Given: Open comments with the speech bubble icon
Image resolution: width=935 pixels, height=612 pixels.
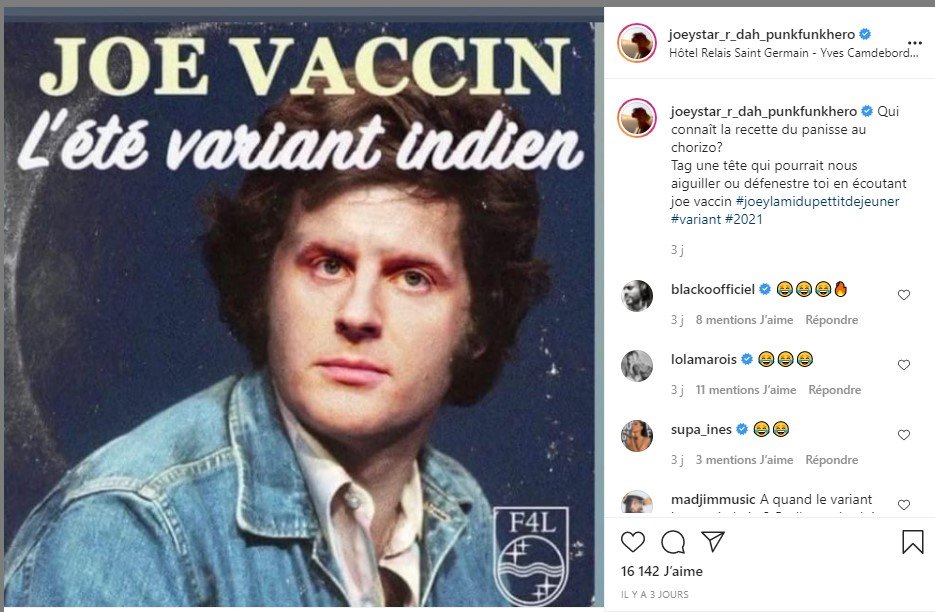Looking at the screenshot, I should coord(673,542).
